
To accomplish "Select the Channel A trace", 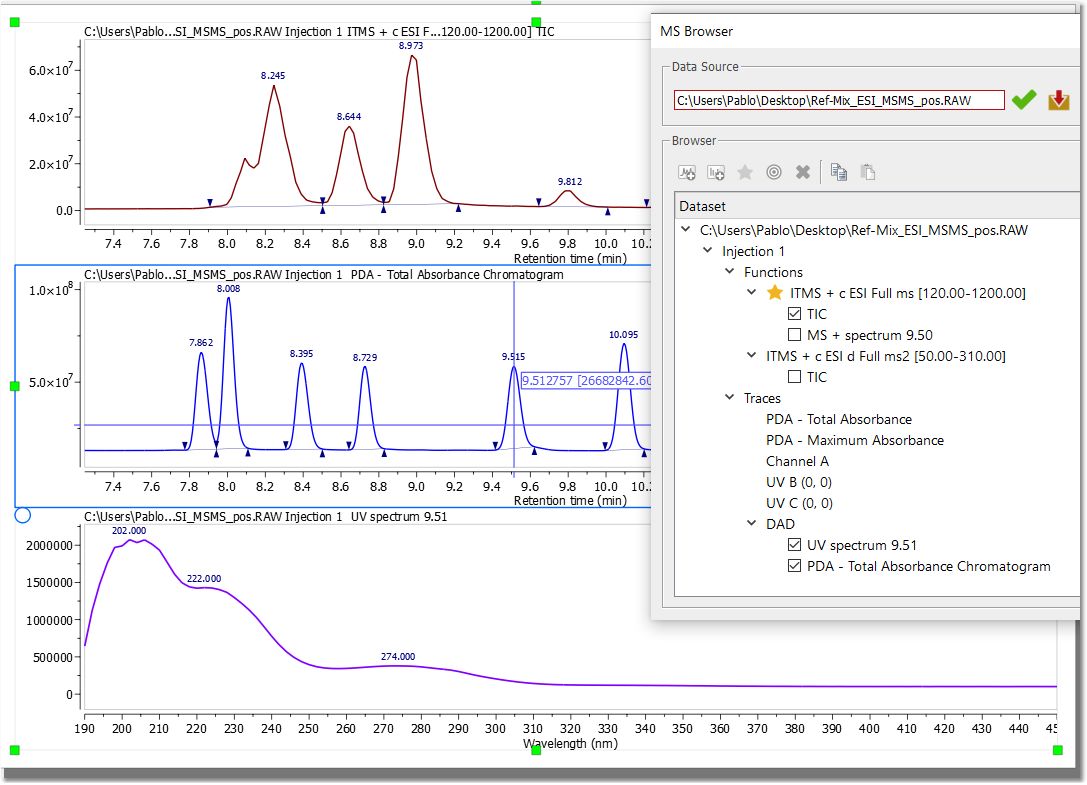I will [797, 461].
